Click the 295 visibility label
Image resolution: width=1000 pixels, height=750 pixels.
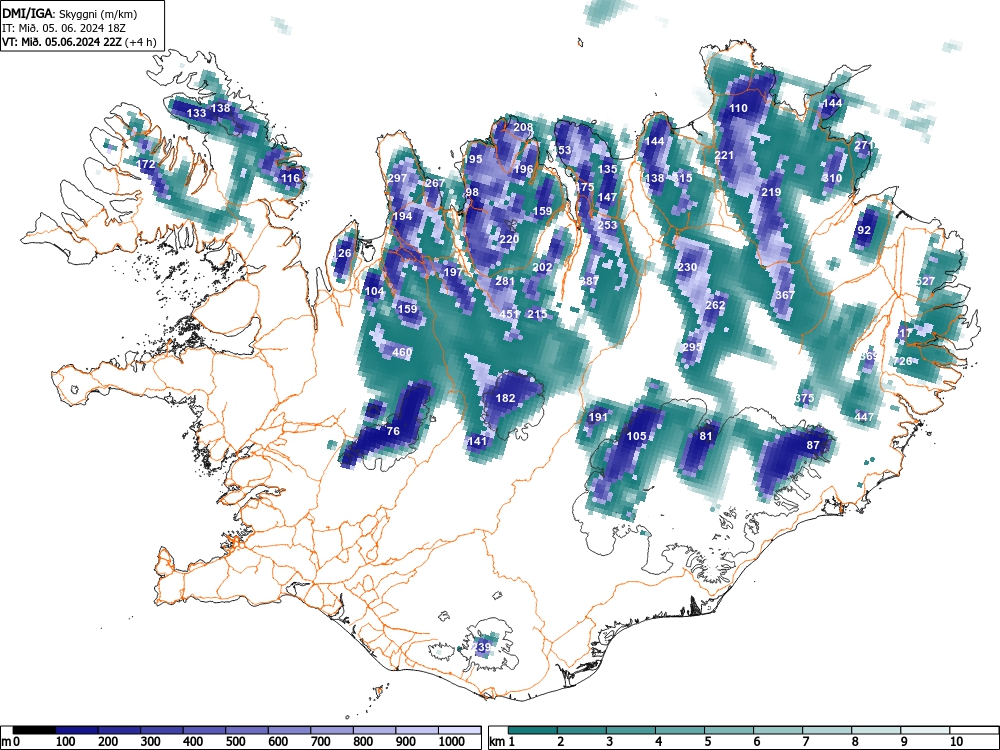coord(691,347)
